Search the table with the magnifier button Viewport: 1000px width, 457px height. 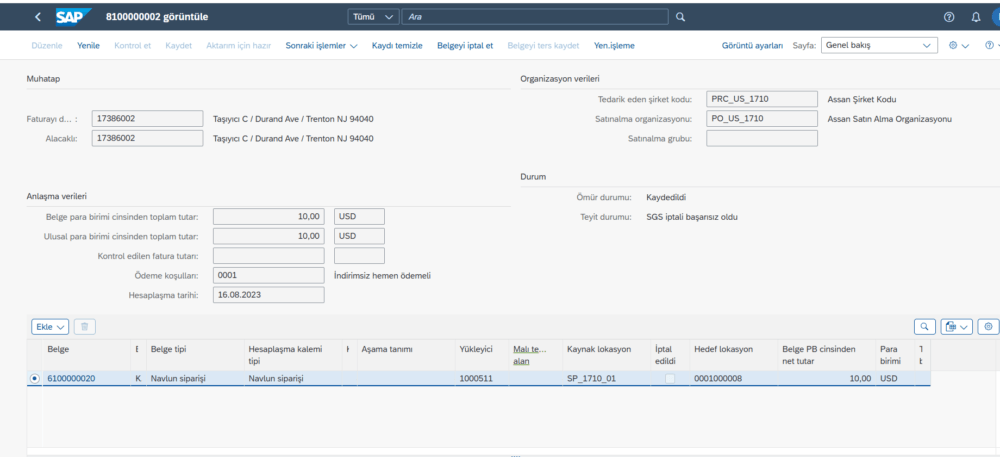[925, 326]
